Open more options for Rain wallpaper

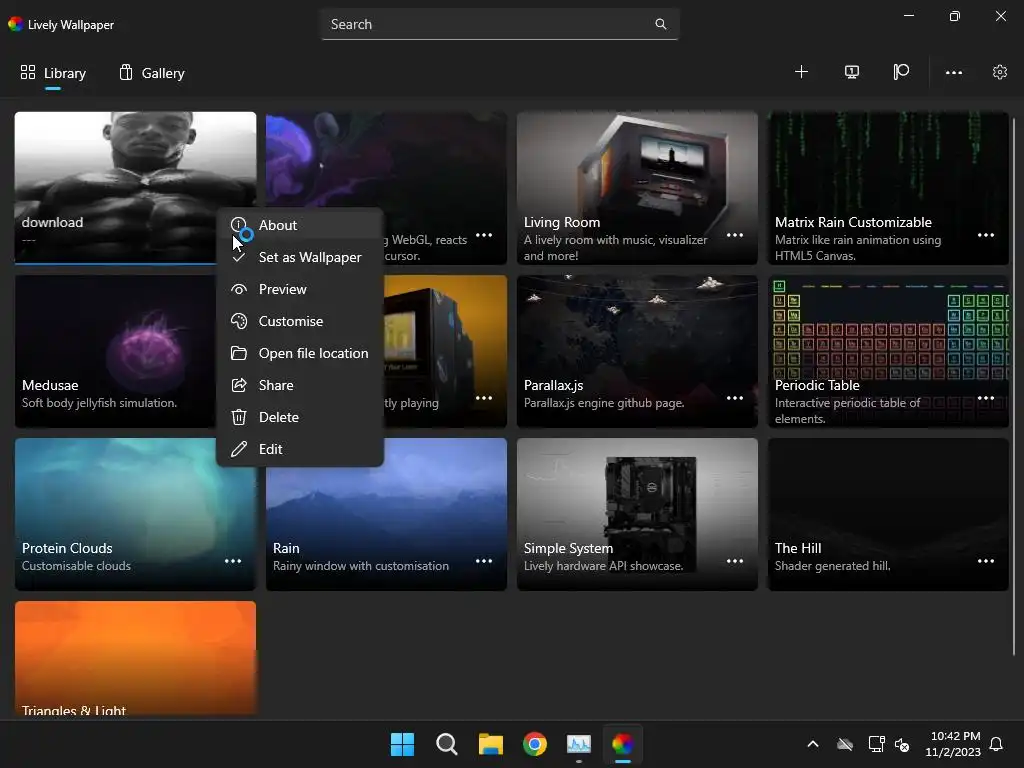coord(484,561)
